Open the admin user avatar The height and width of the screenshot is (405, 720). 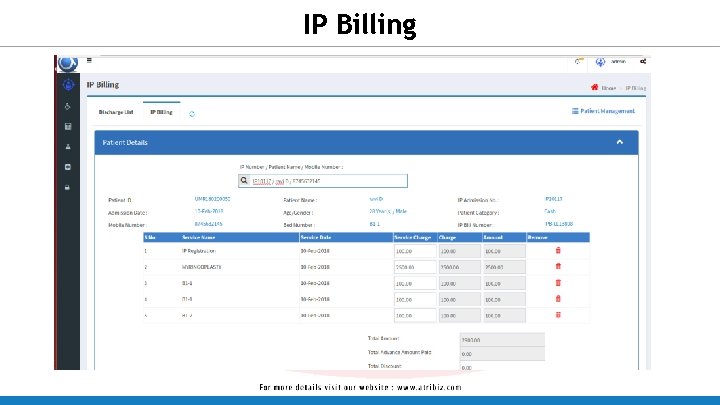pyautogui.click(x=600, y=62)
